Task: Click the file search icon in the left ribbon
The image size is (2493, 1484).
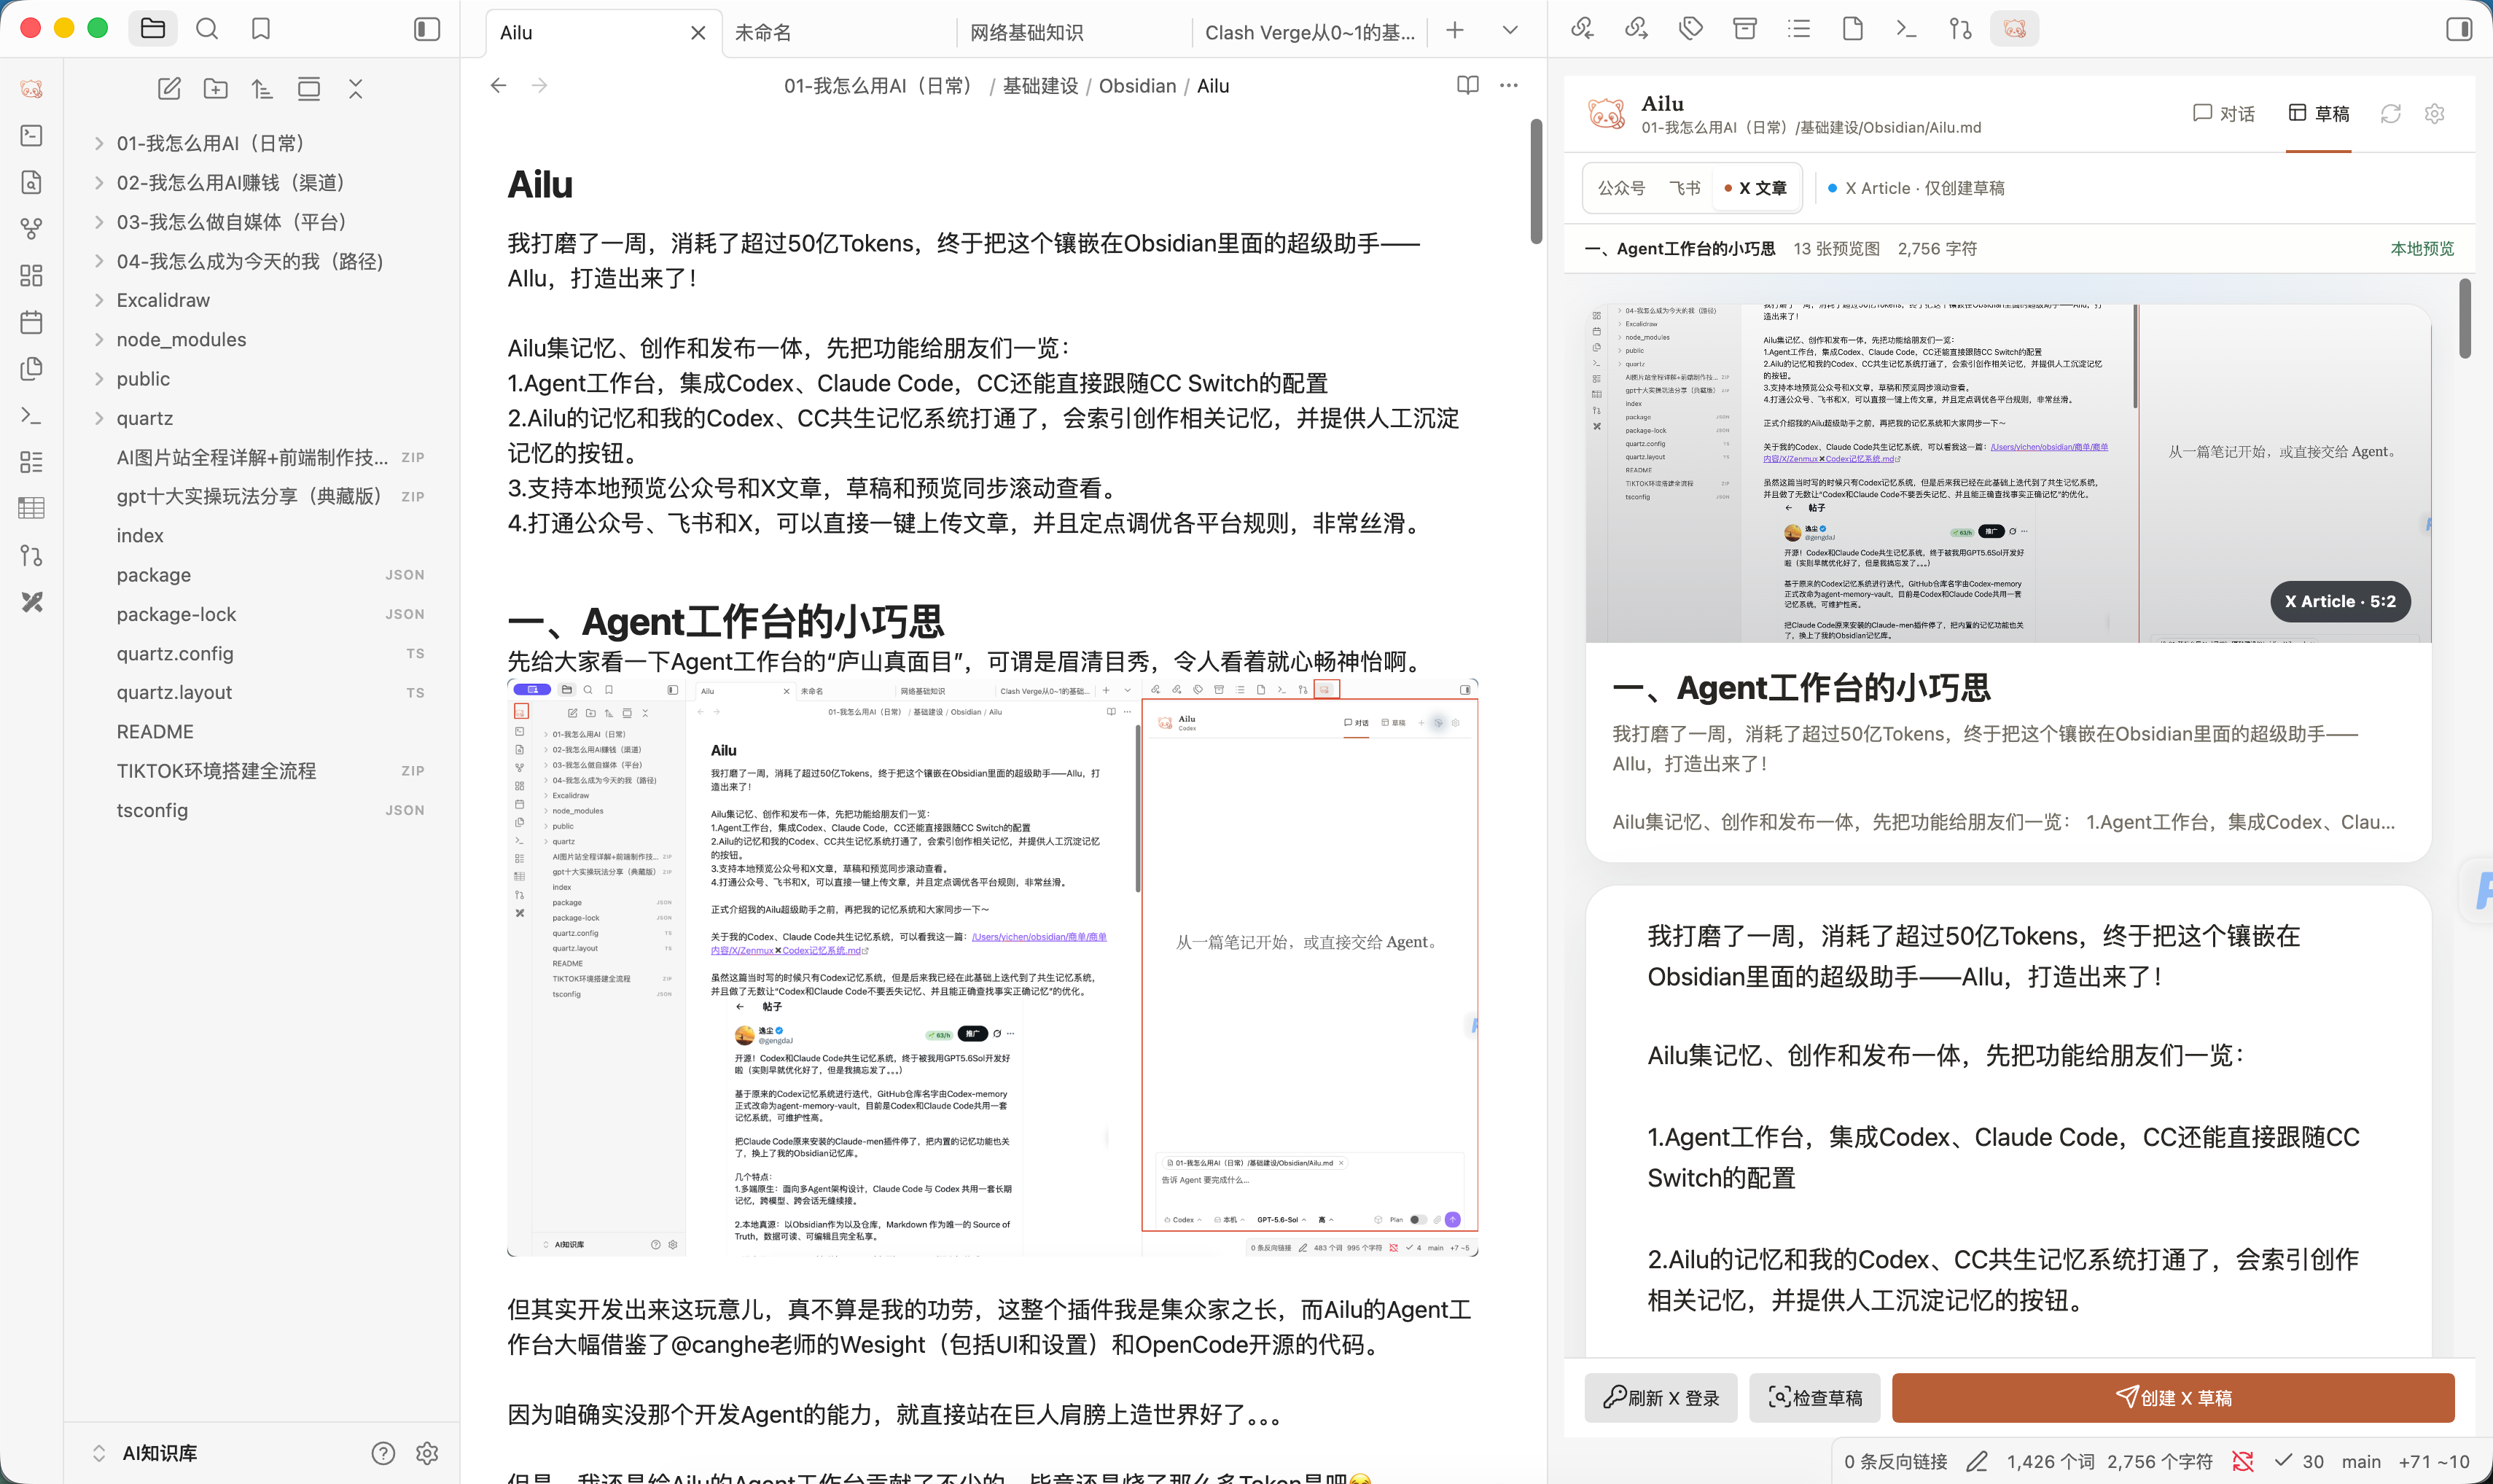Action: pos(32,182)
